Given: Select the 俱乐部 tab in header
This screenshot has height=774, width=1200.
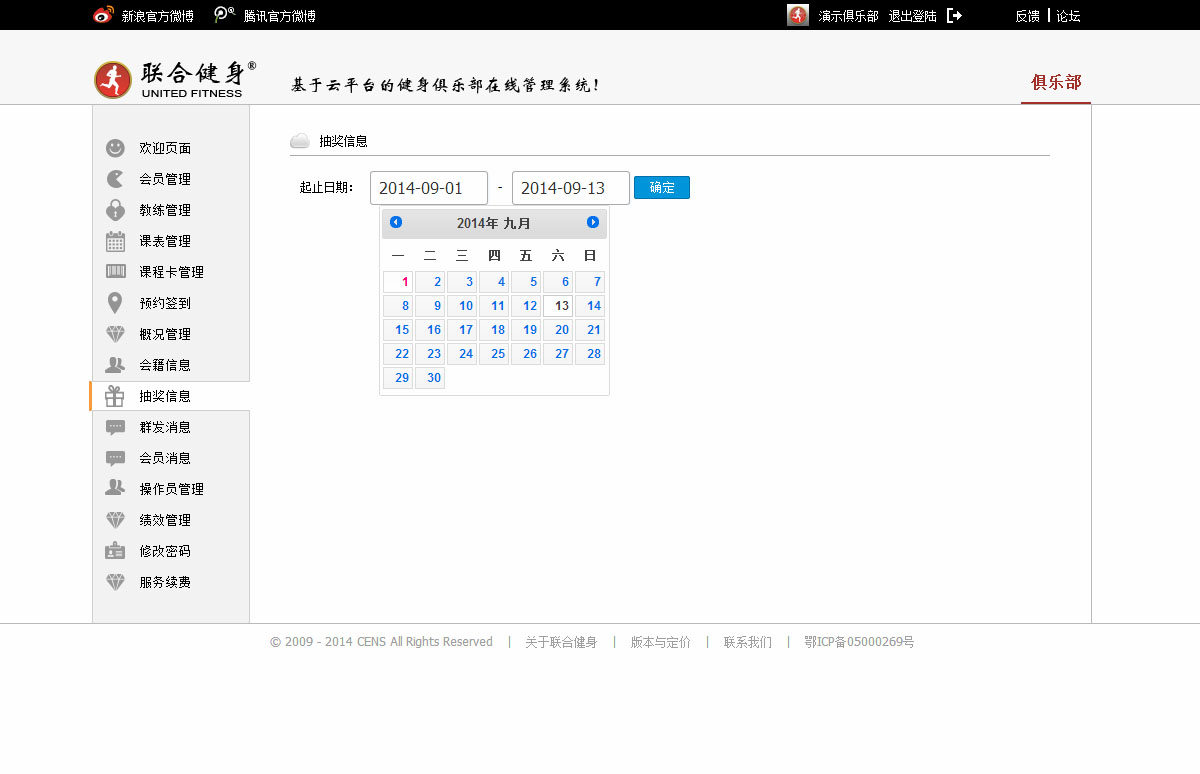Looking at the screenshot, I should point(1056,83).
